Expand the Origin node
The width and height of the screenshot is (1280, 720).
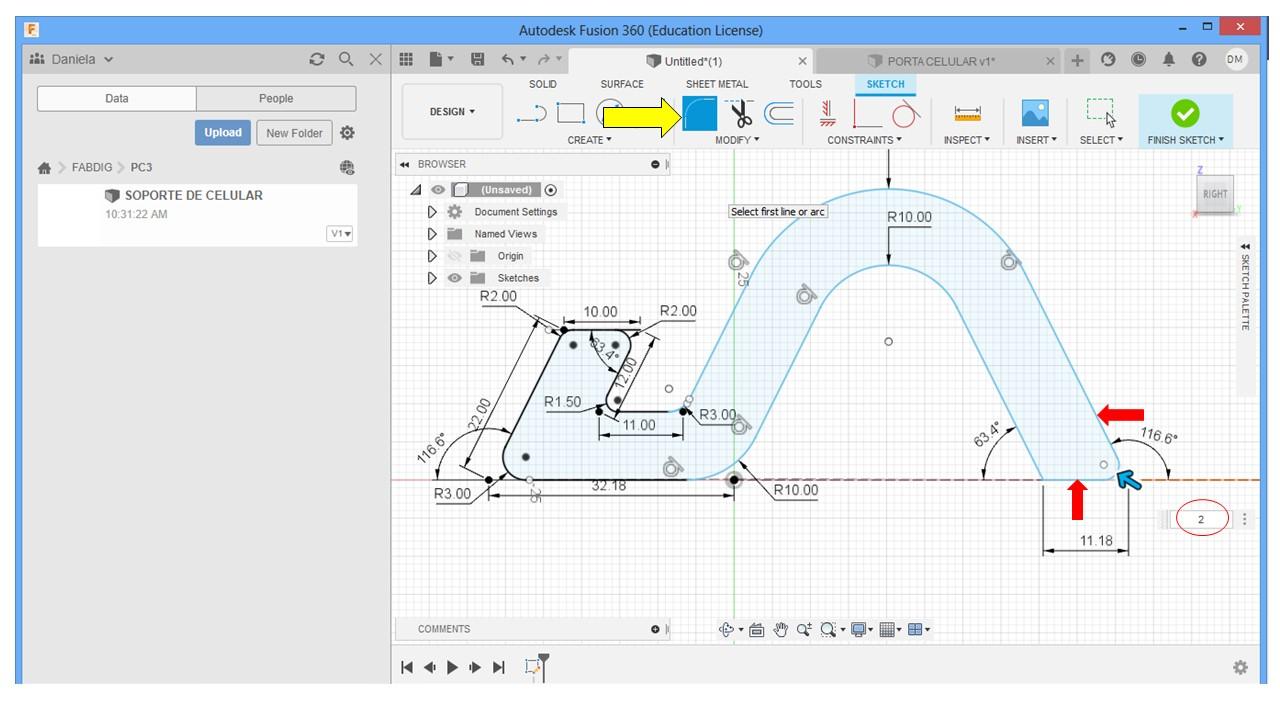pyautogui.click(x=432, y=256)
